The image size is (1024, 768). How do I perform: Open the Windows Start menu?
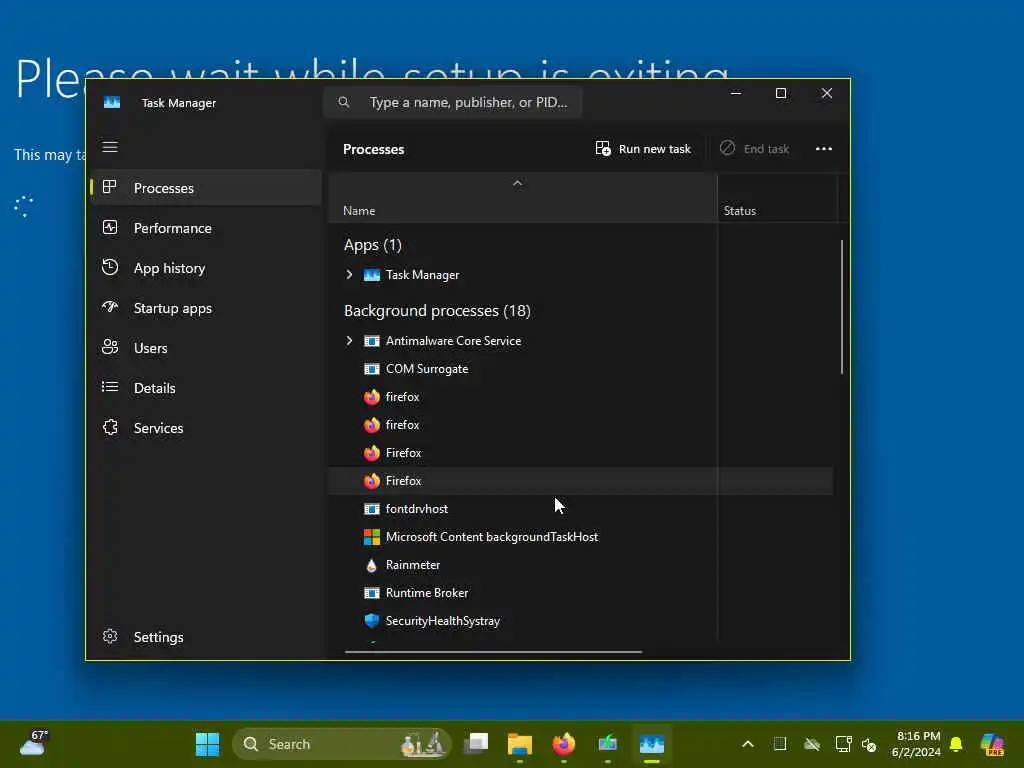click(208, 744)
